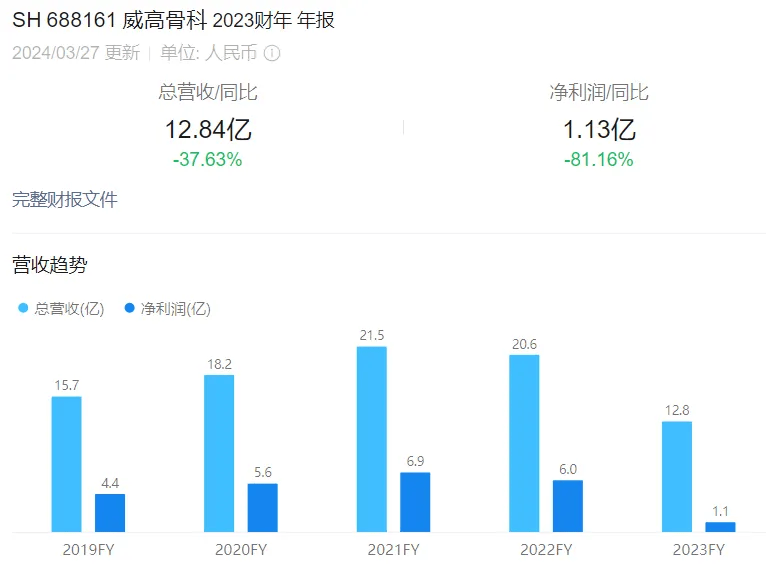766x570 pixels.
Task: Select the 2019FY net profit bar 4.4
Action: pyautogui.click(x=110, y=513)
